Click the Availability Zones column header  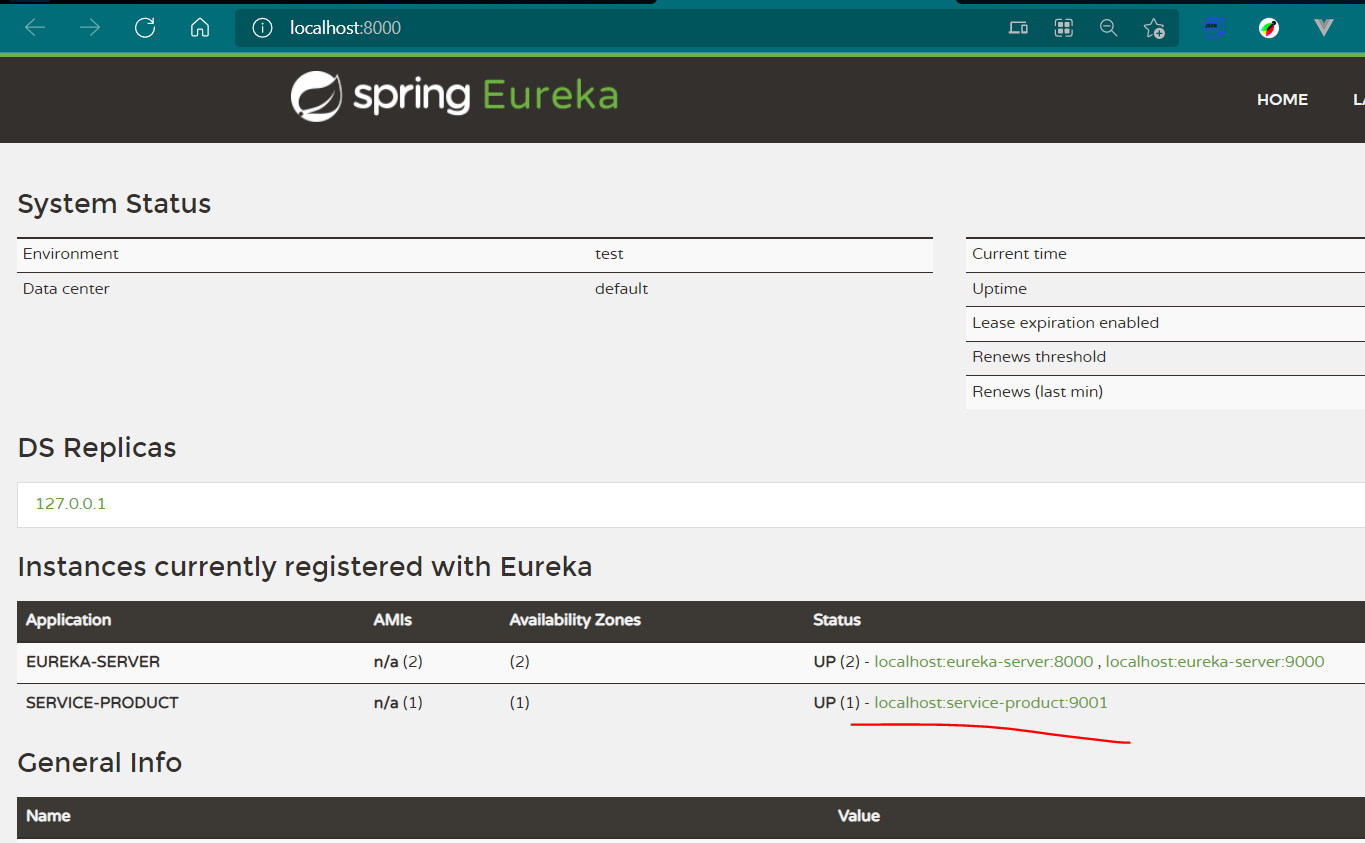point(575,620)
